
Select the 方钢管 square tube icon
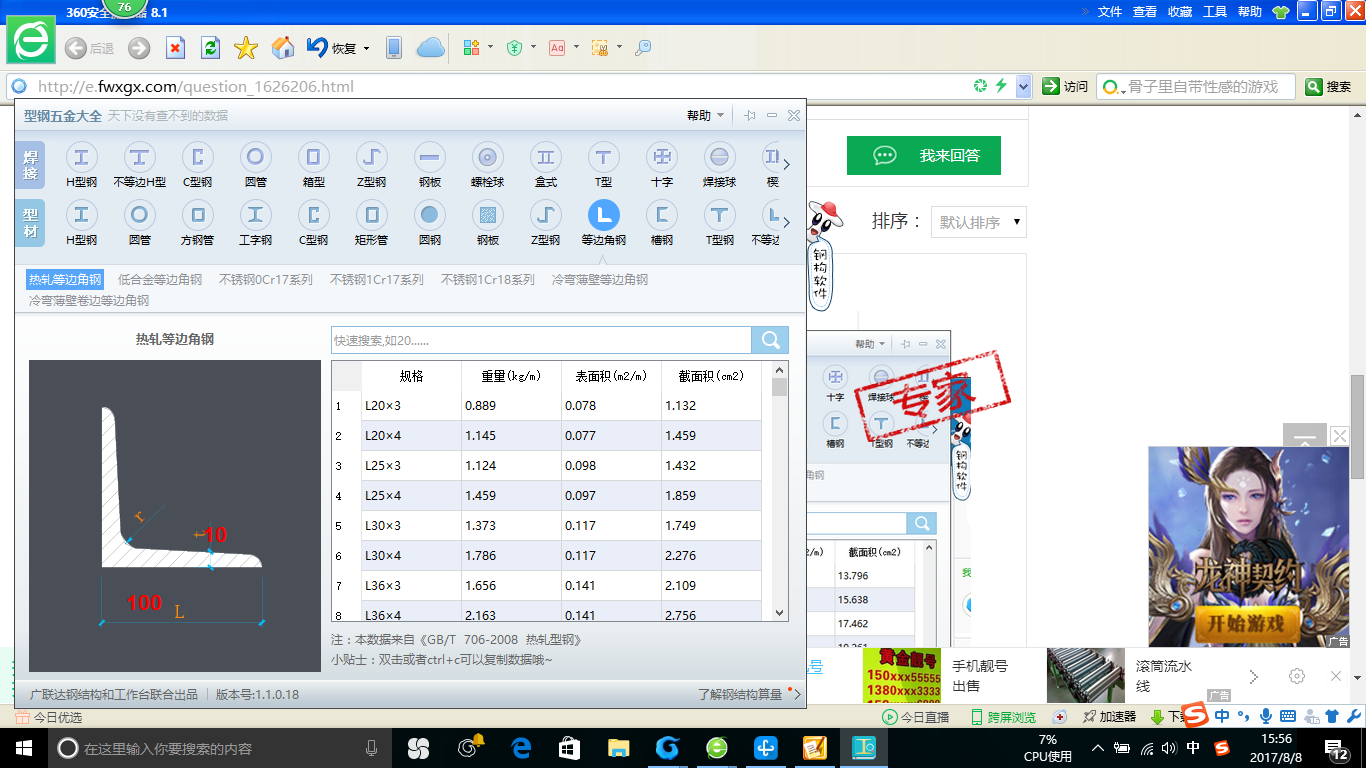(197, 215)
